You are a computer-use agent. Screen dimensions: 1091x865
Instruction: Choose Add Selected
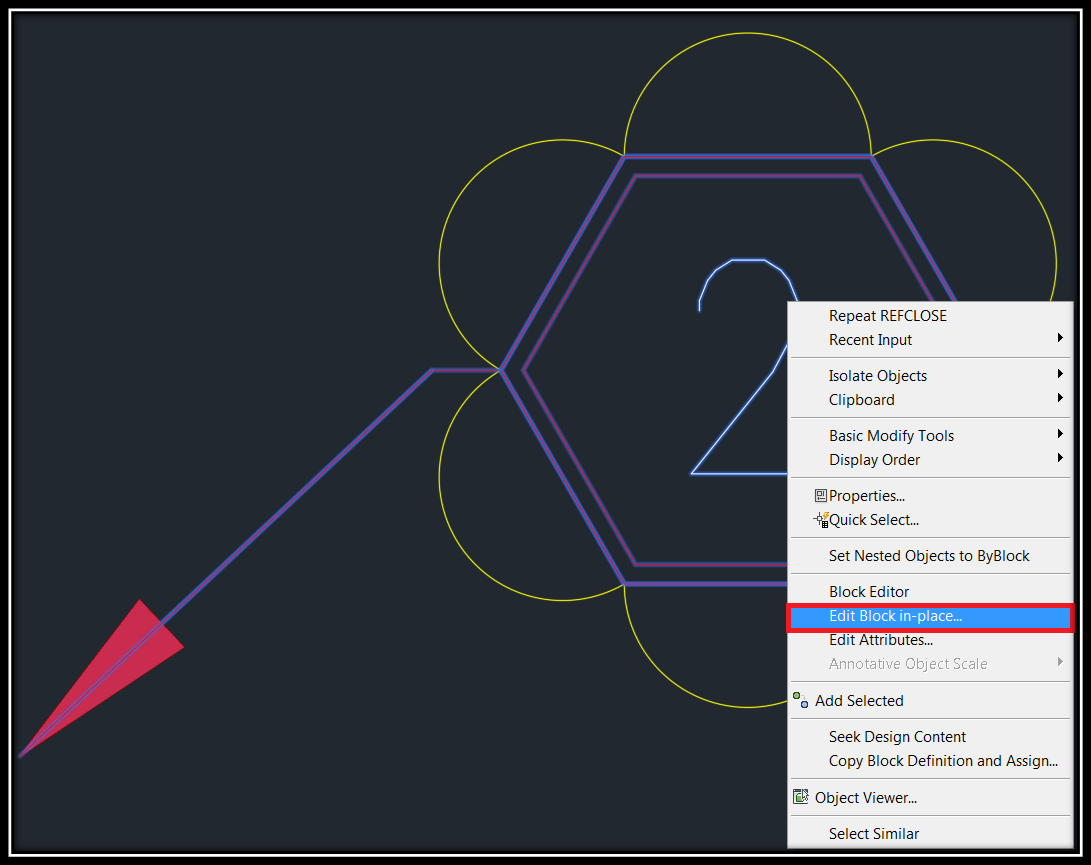[930, 701]
